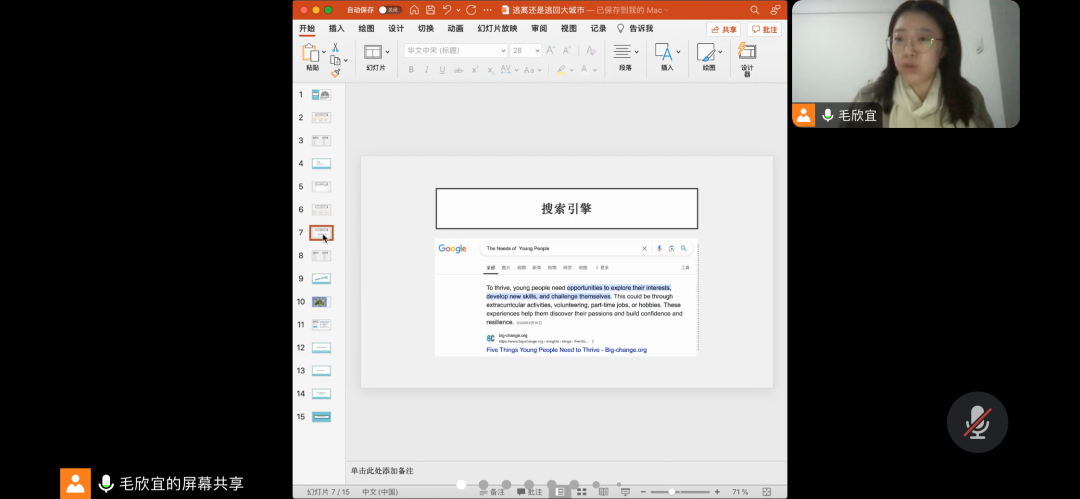Open the font name dropdown
1080x499 pixels.
pos(502,50)
